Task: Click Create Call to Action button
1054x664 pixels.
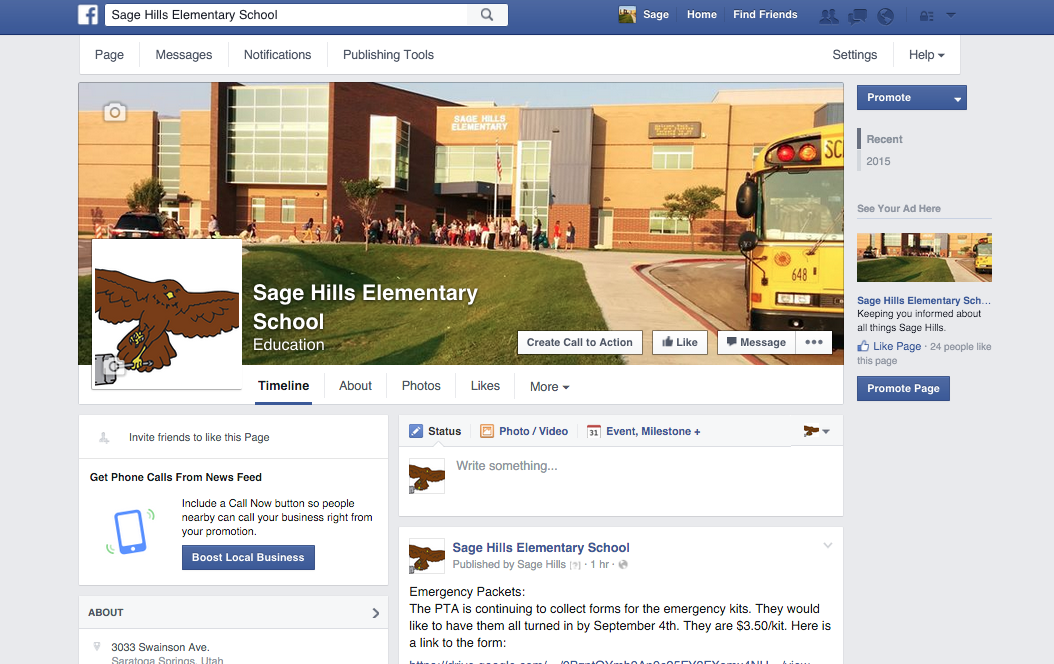Action: [x=580, y=342]
